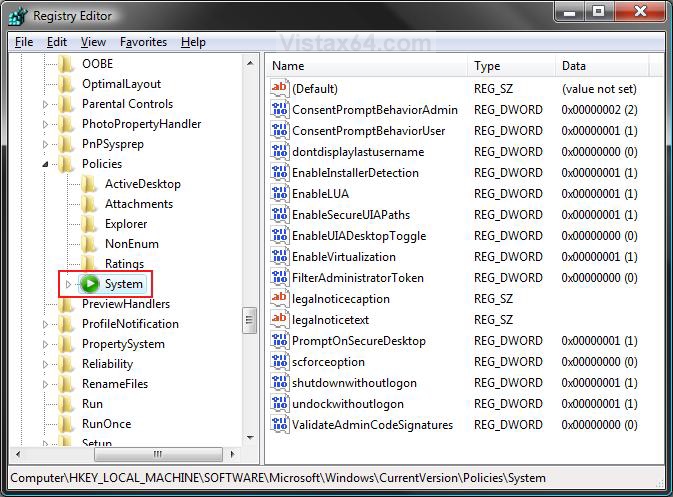Expand the RenameFiles key
Screen dimensions: 673x497
[45, 384]
